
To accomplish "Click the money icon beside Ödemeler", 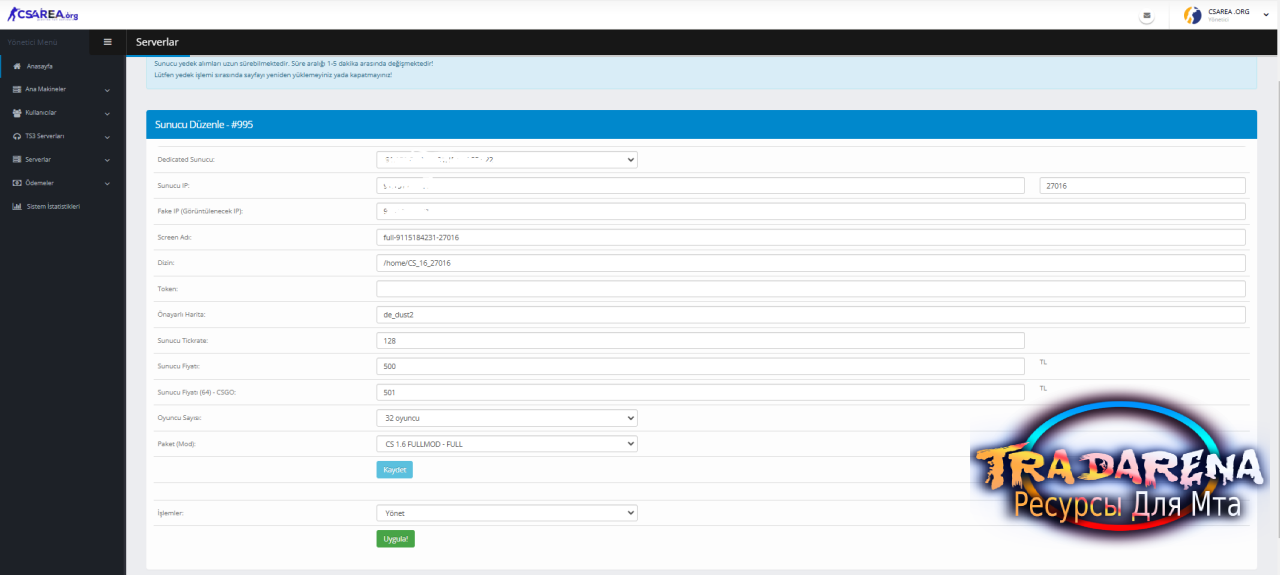I will point(17,183).
